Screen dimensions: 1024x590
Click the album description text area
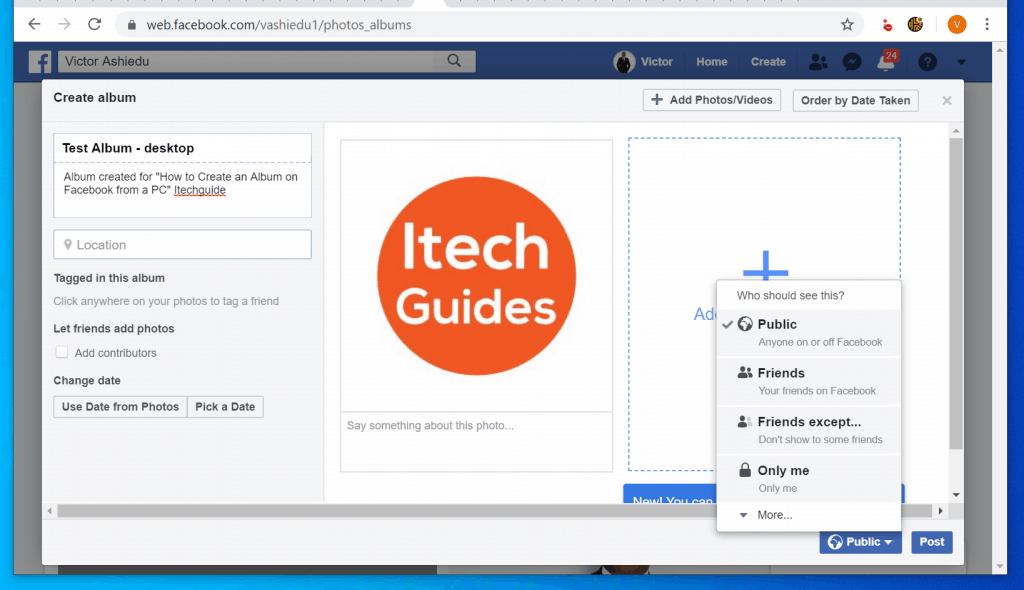[x=182, y=189]
